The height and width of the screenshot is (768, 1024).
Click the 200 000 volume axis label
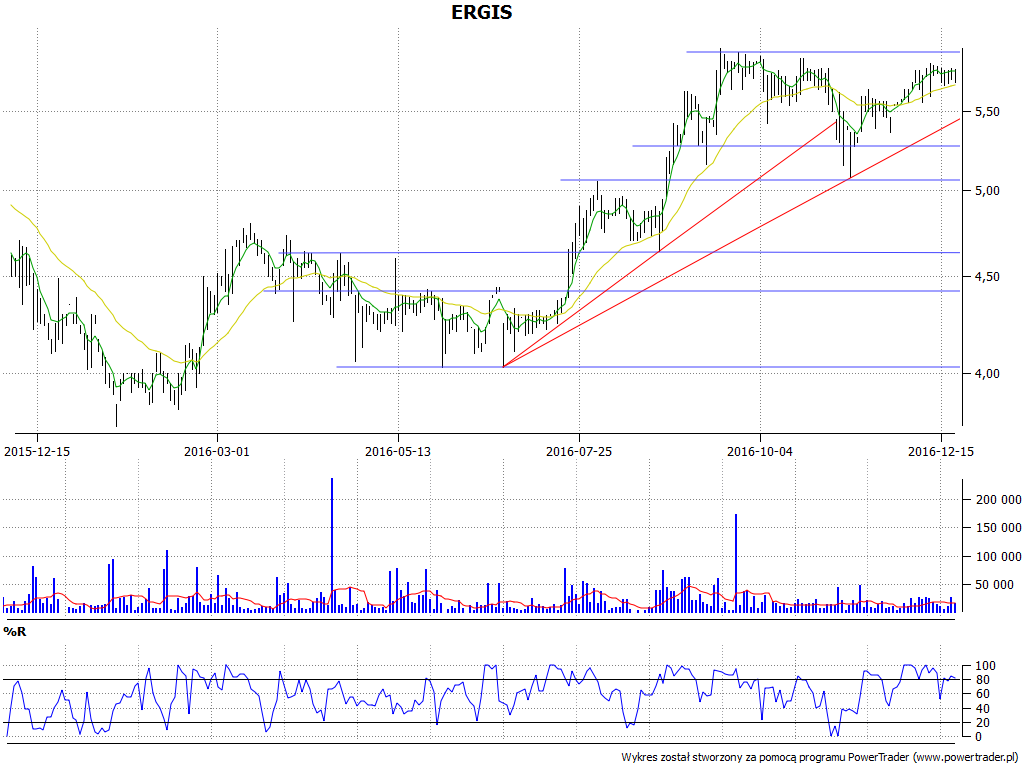coord(999,500)
